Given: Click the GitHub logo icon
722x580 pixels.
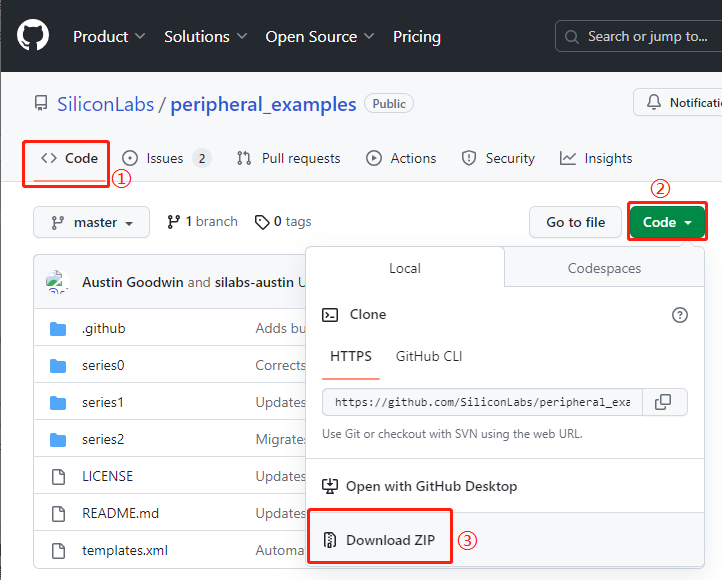Looking at the screenshot, I should [x=33, y=37].
